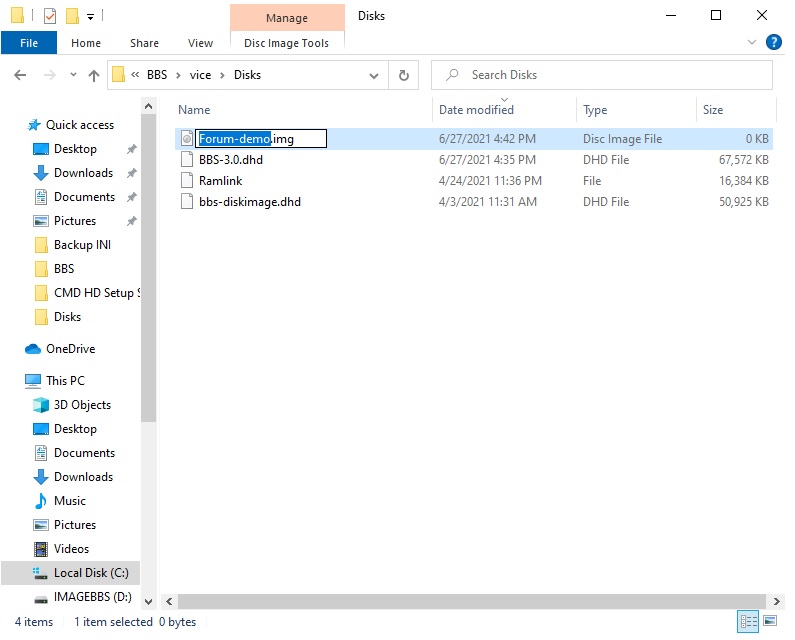Open the pinned Downloads under Quick access
This screenshot has width=795, height=640.
[x=83, y=173]
